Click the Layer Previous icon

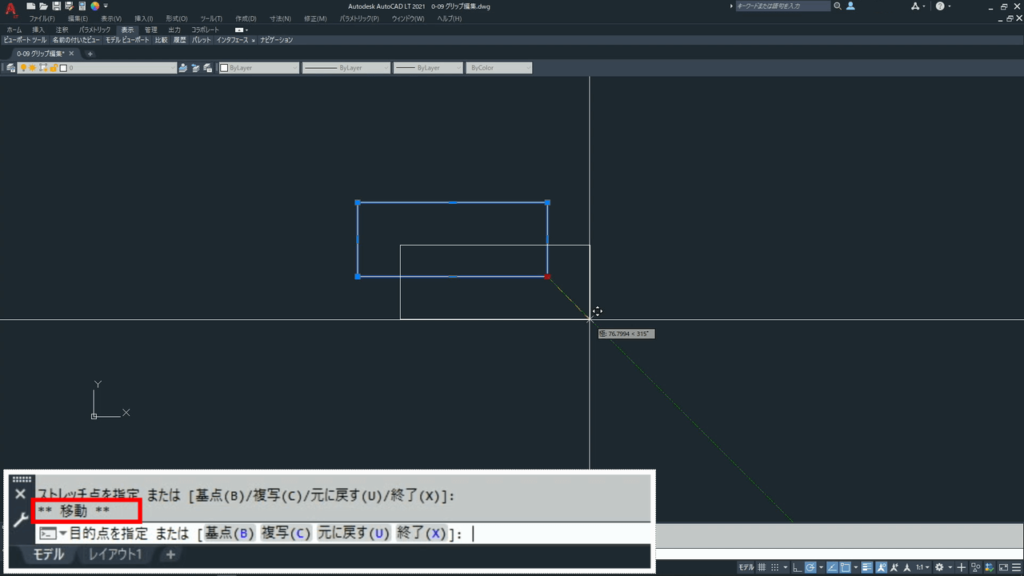coord(195,68)
